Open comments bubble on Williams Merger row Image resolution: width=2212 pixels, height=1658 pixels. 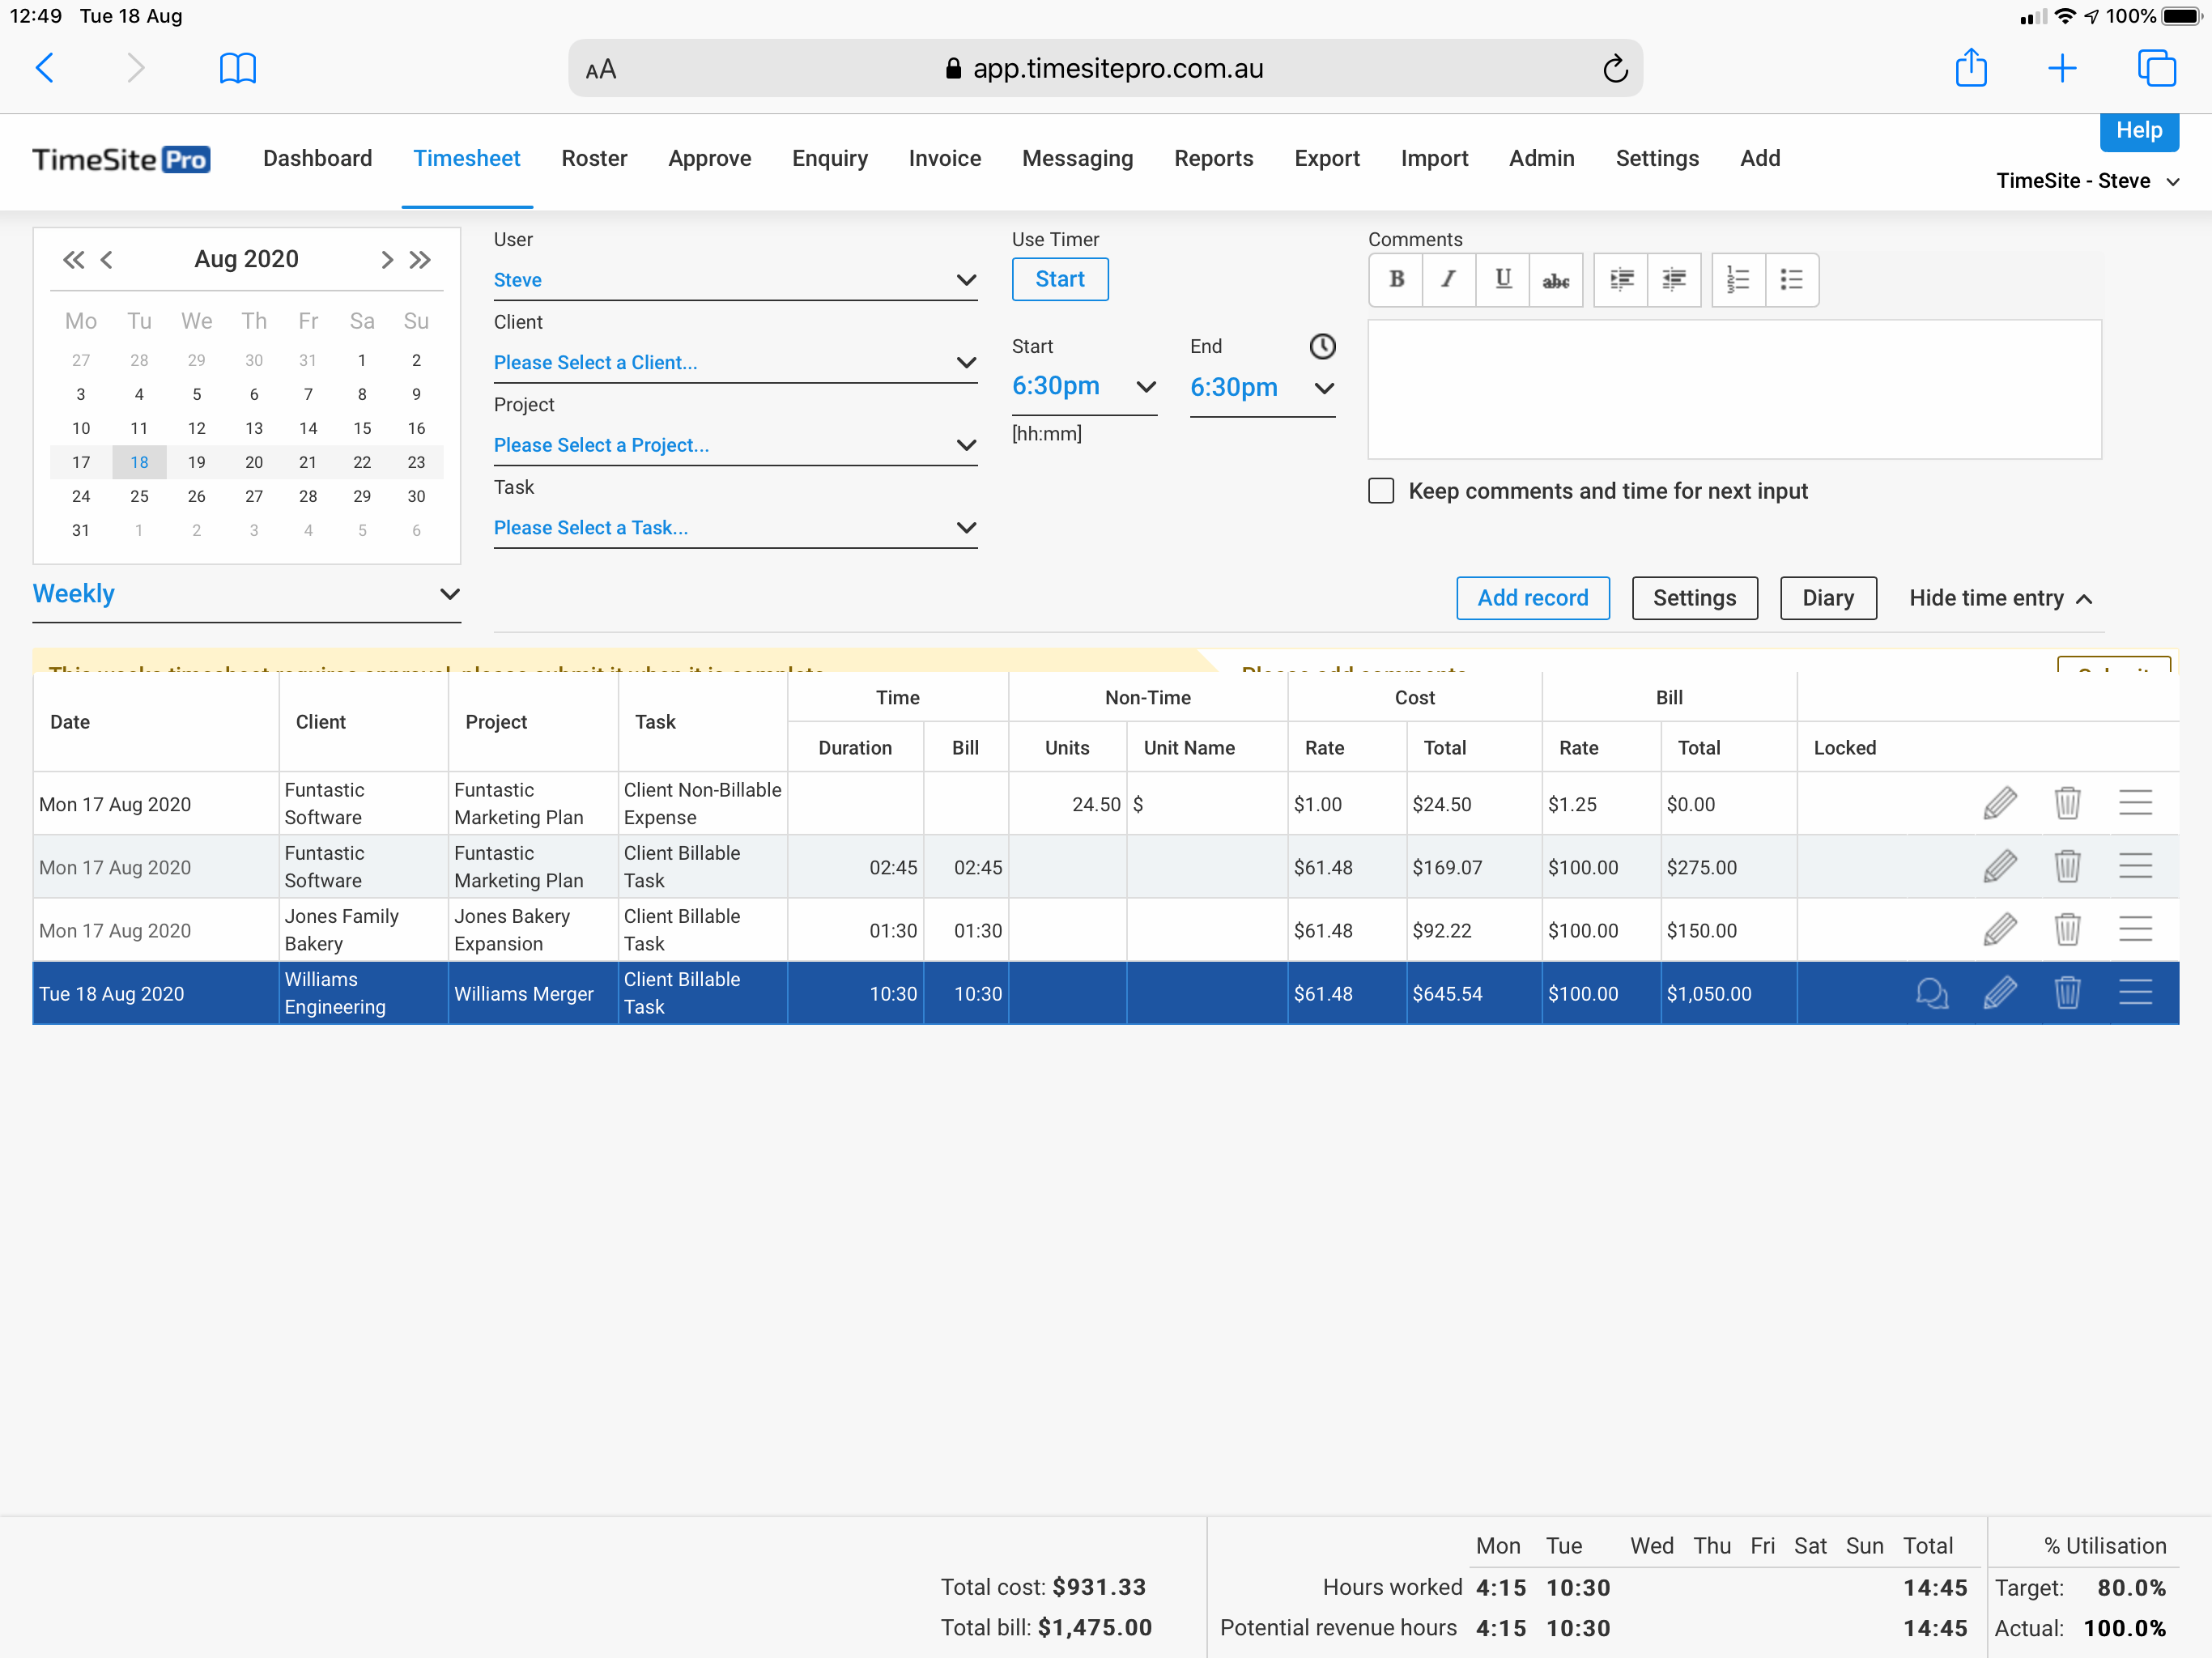(1931, 993)
